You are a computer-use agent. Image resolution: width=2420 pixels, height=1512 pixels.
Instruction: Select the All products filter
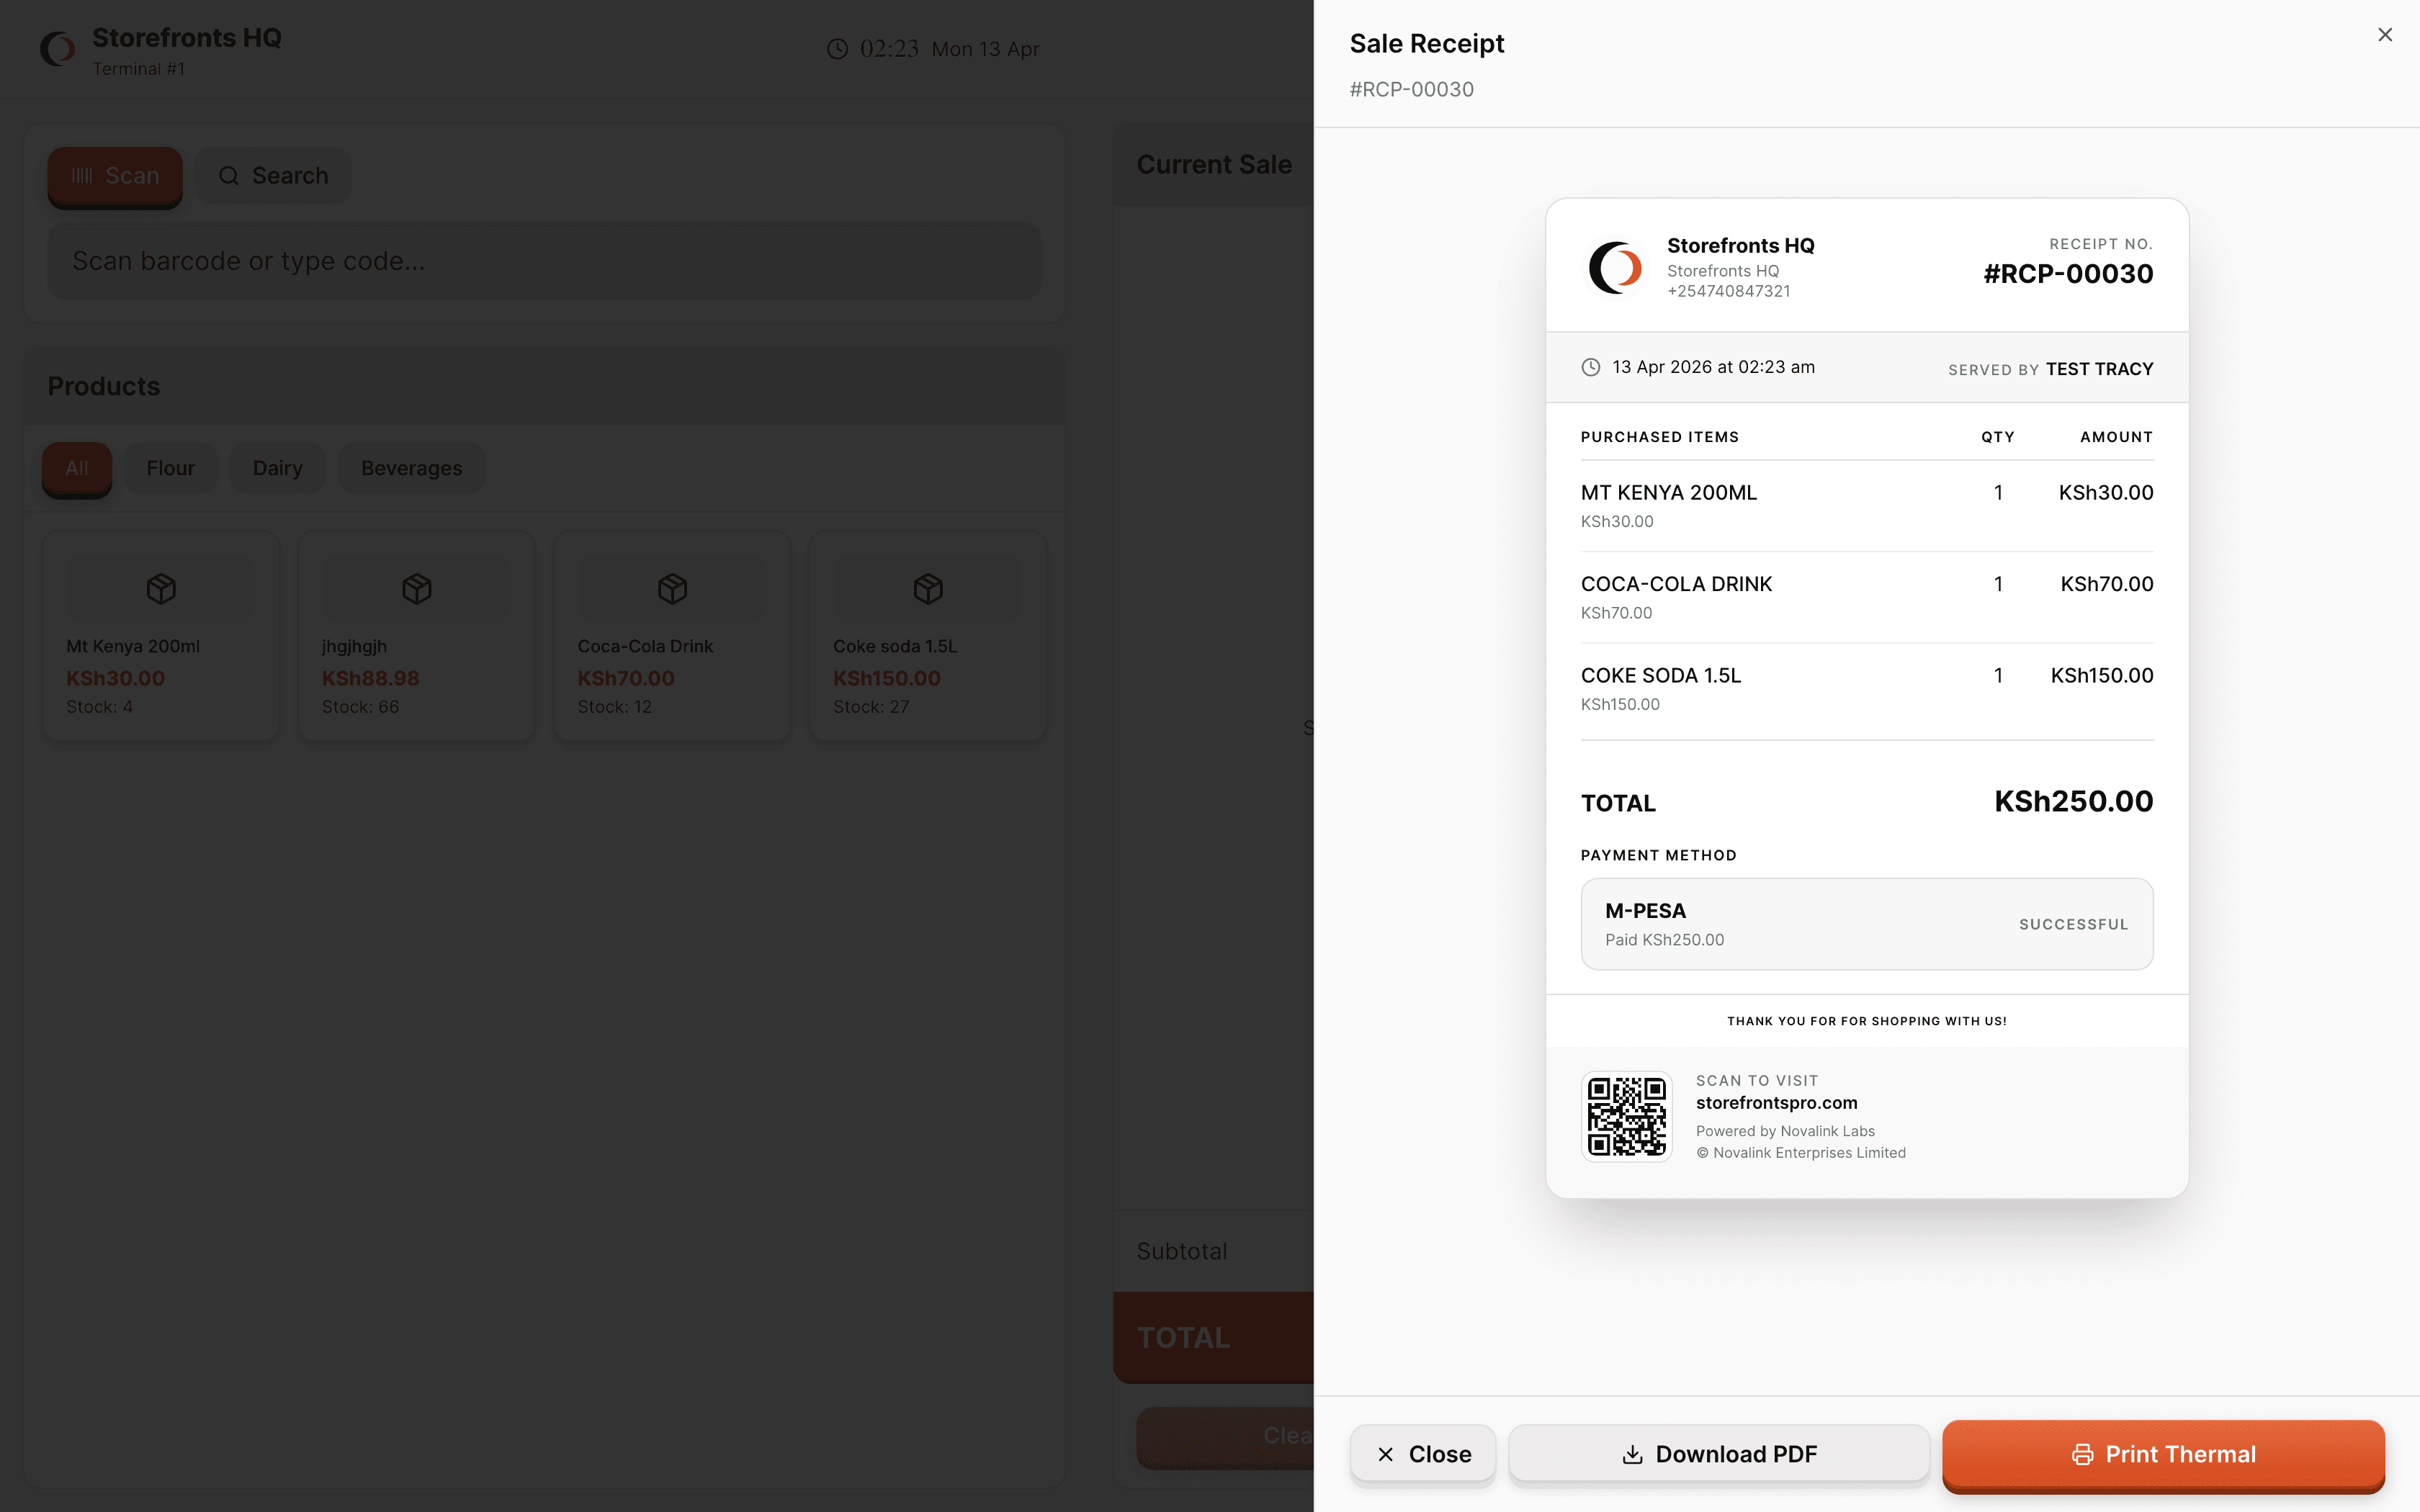(76, 467)
